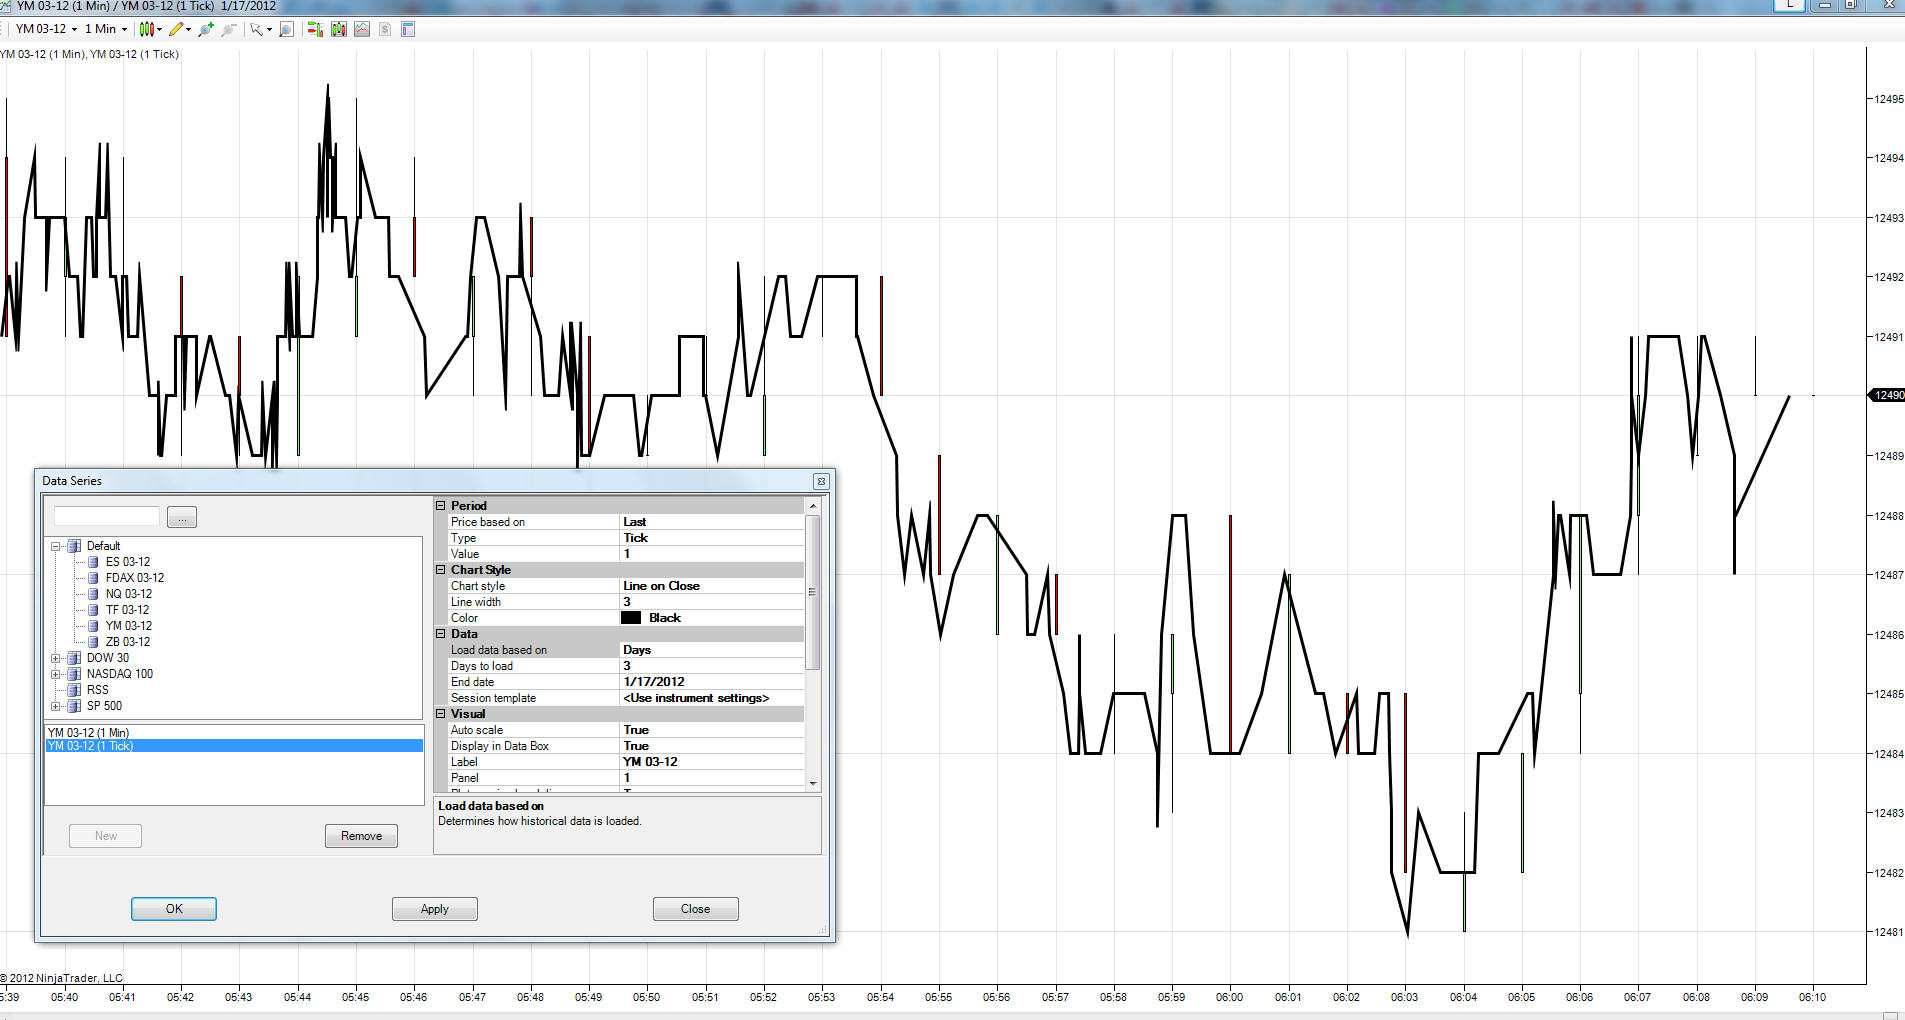Image resolution: width=1905 pixels, height=1020 pixels.
Task: Open the drawing tools dropdown arrow
Action: click(189, 29)
